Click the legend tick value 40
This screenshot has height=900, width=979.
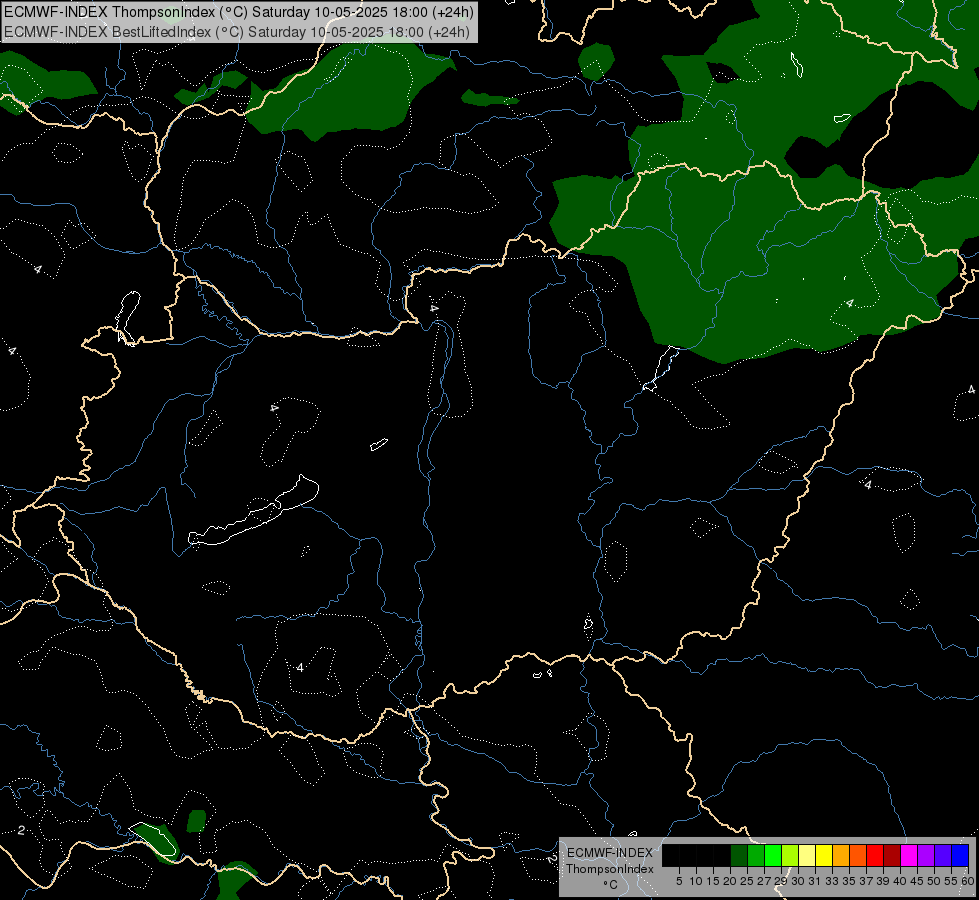[900, 881]
